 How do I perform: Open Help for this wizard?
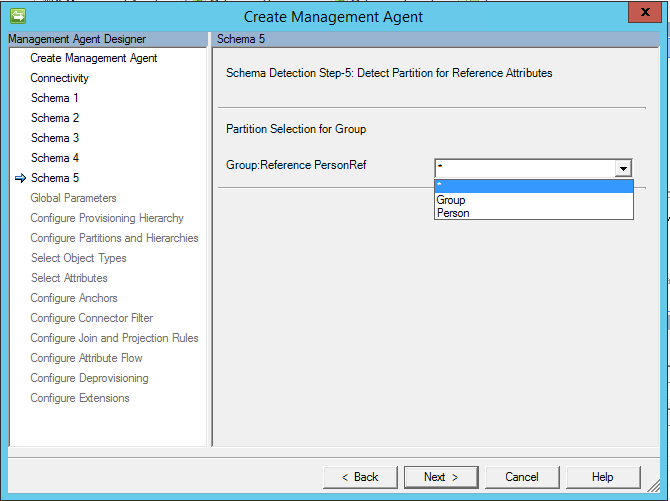pos(603,477)
